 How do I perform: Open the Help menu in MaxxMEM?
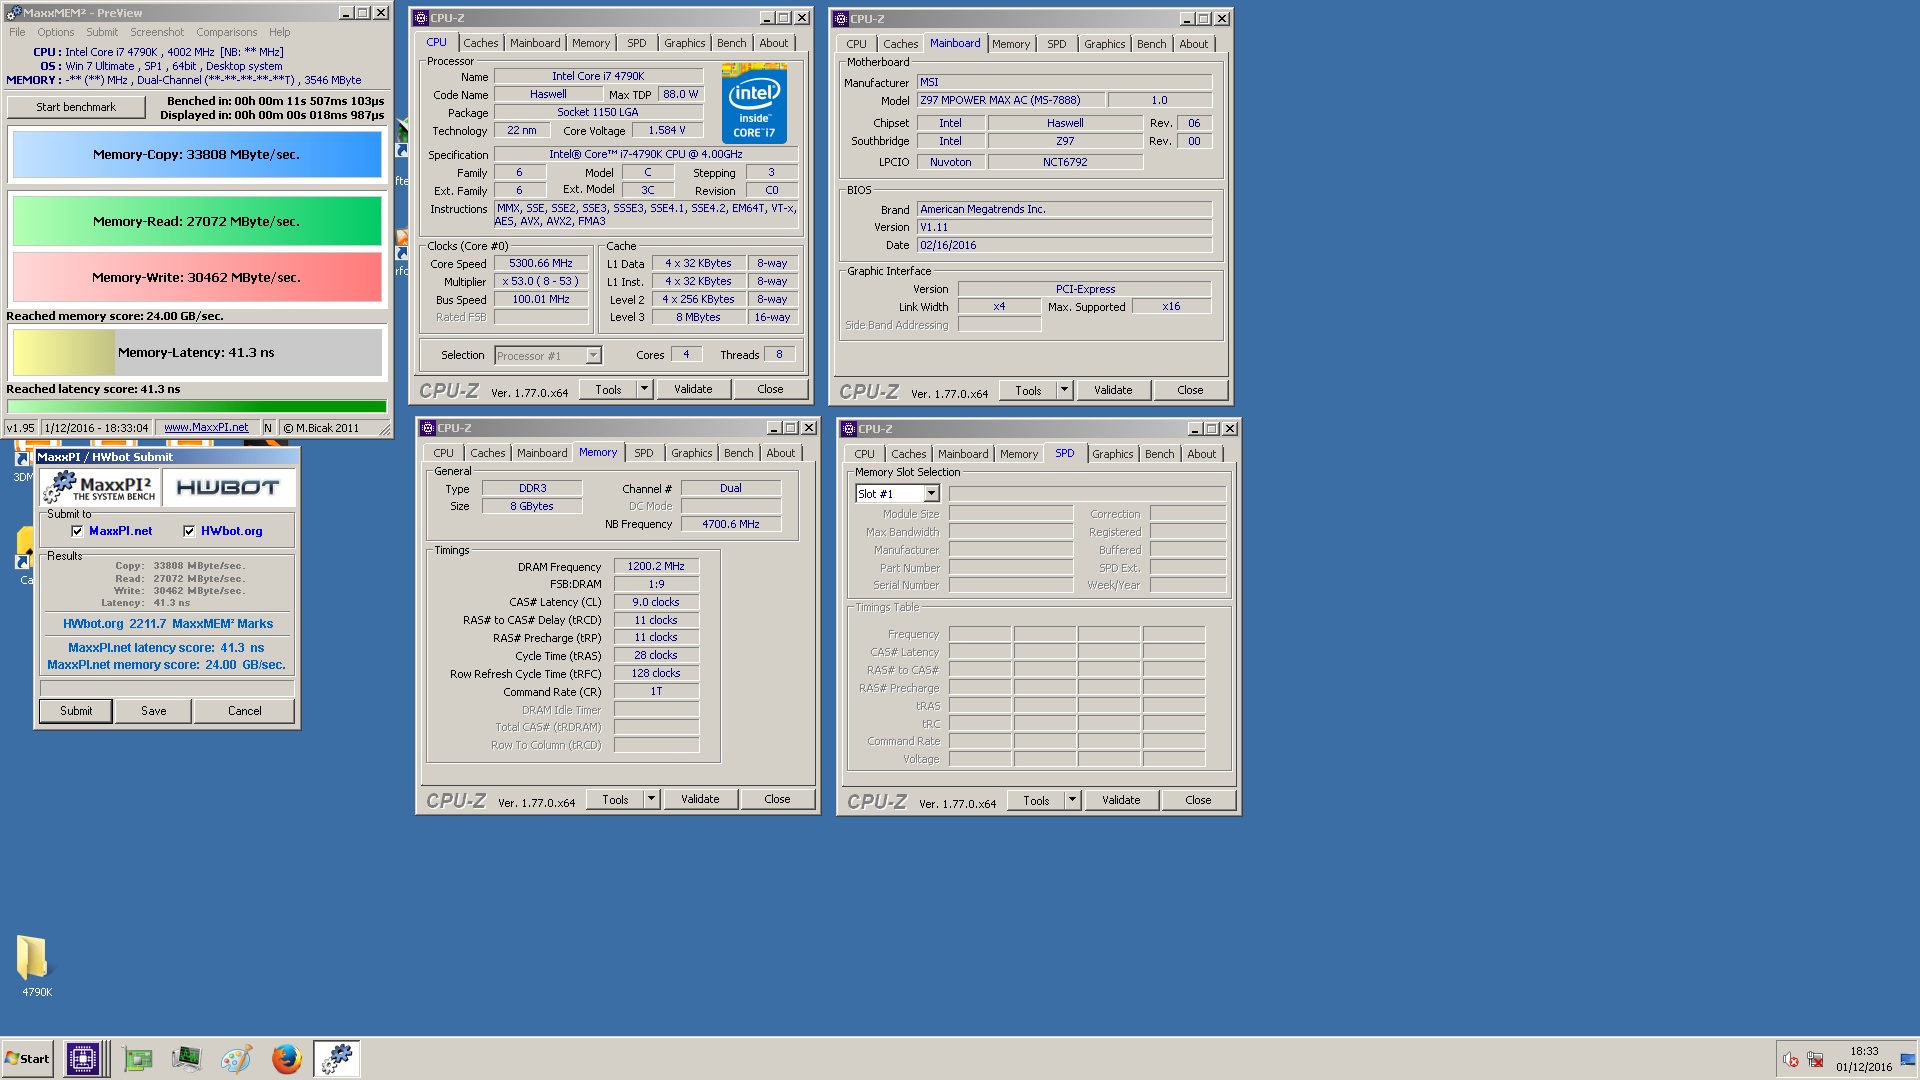tap(280, 32)
